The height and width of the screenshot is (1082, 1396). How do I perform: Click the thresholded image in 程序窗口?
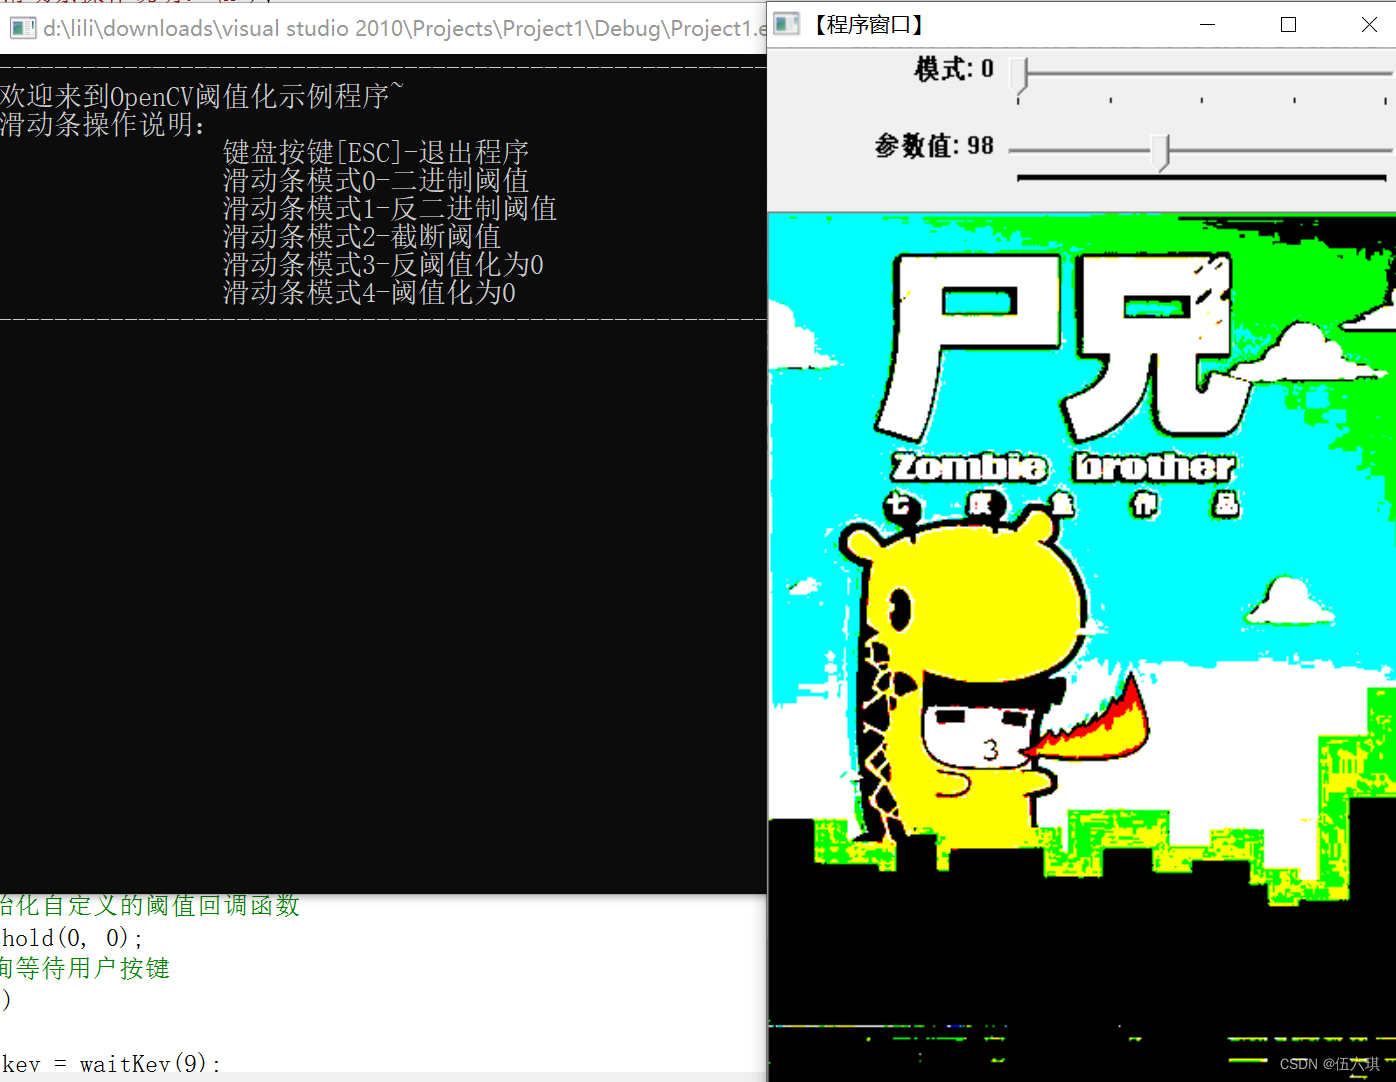coord(1082,648)
